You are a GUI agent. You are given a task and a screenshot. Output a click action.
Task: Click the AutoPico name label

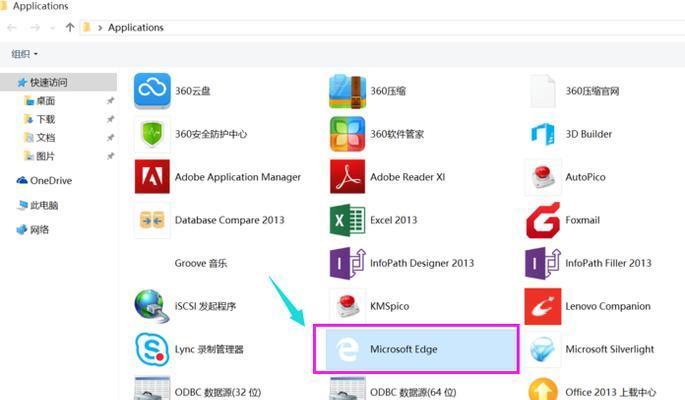(x=585, y=177)
